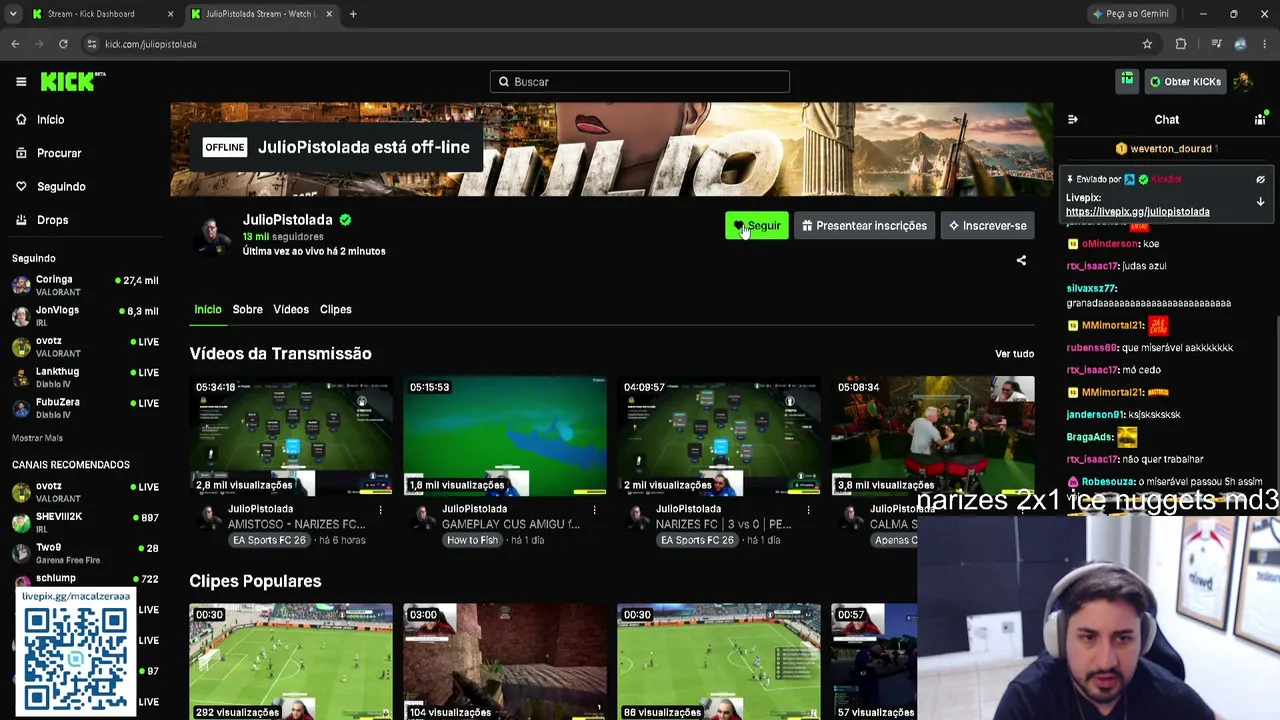1280x720 pixels.
Task: Open options for AMISTOSO - NARIZES video
Action: coord(380,510)
